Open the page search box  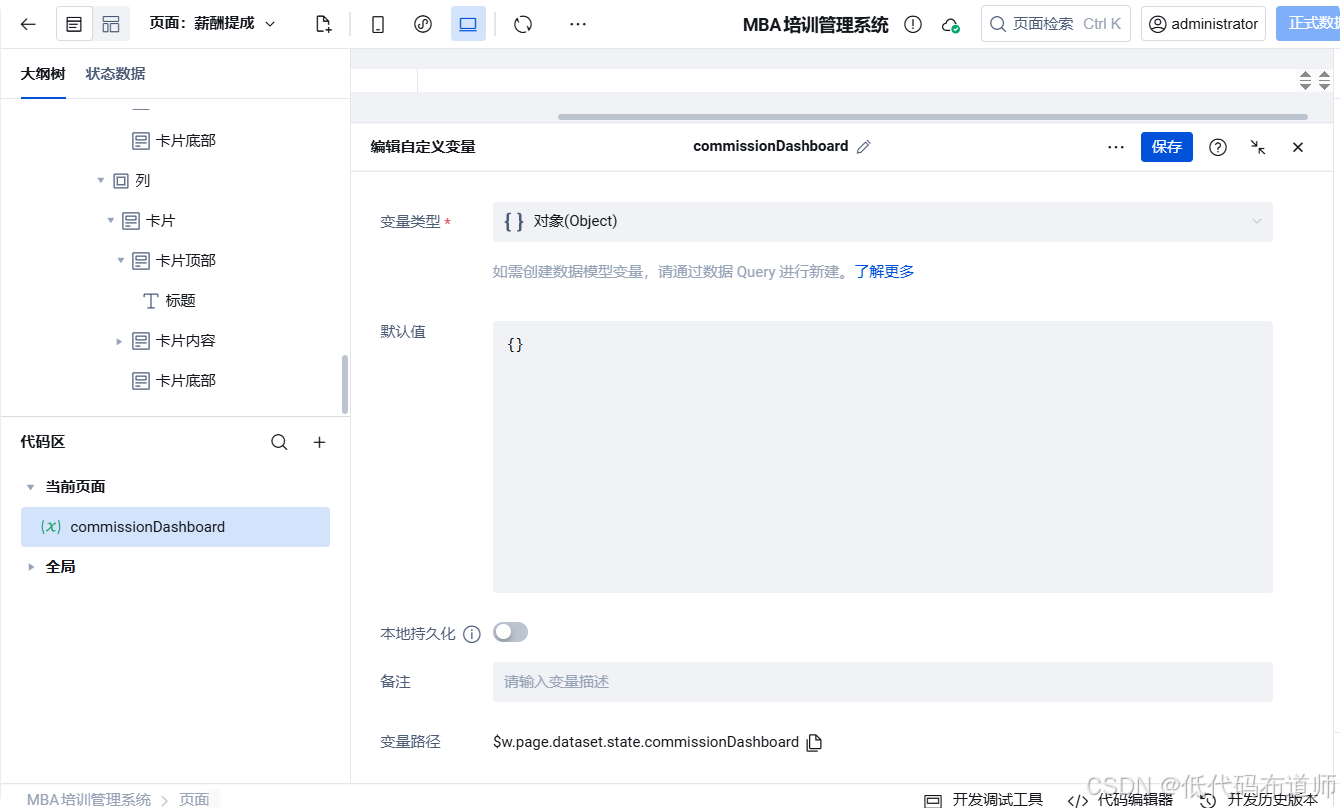point(1056,24)
